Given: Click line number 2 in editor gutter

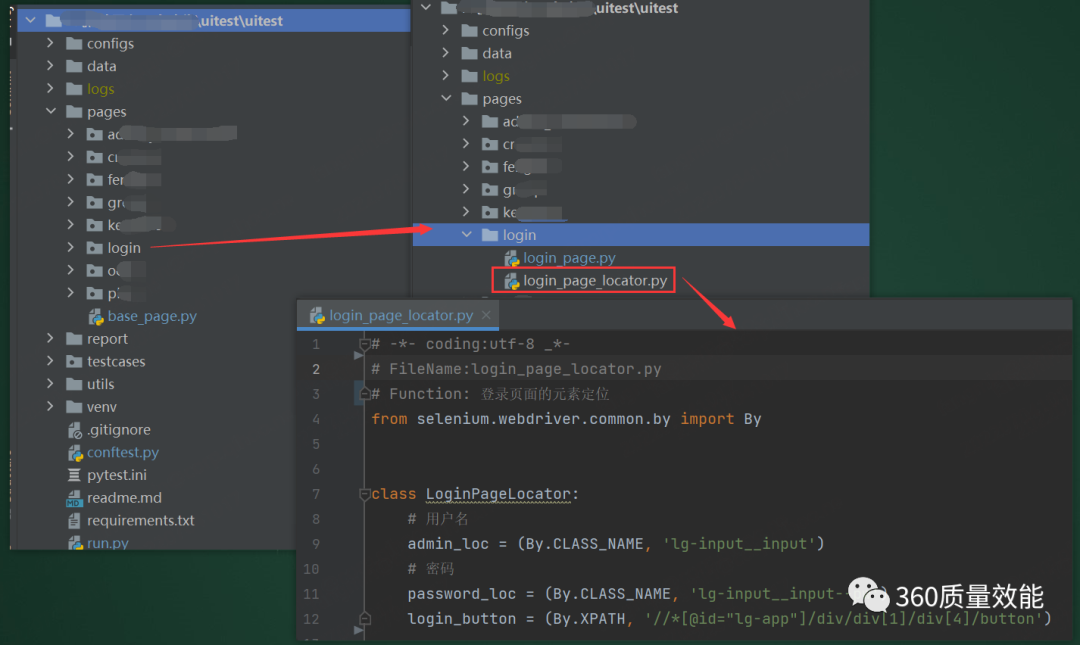Looking at the screenshot, I should pos(315,369).
